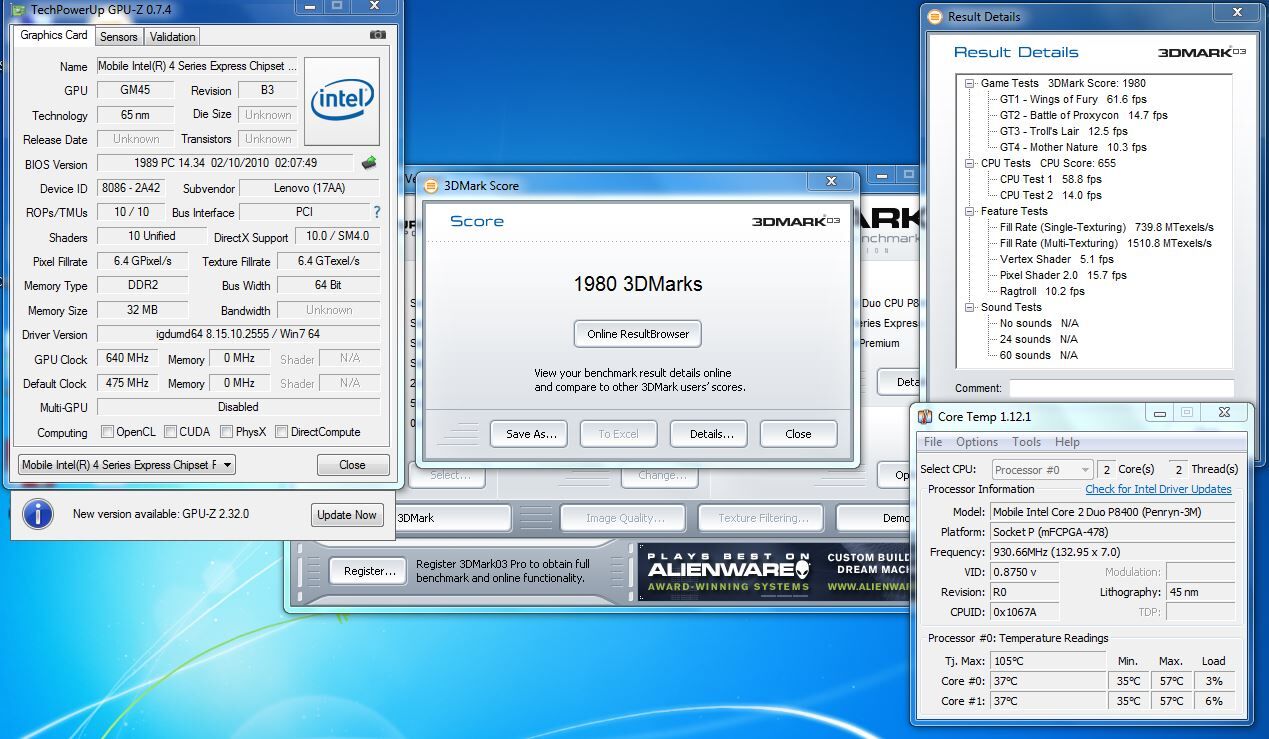
Task: Collapse the Sound Tests tree node
Action: coord(969,307)
